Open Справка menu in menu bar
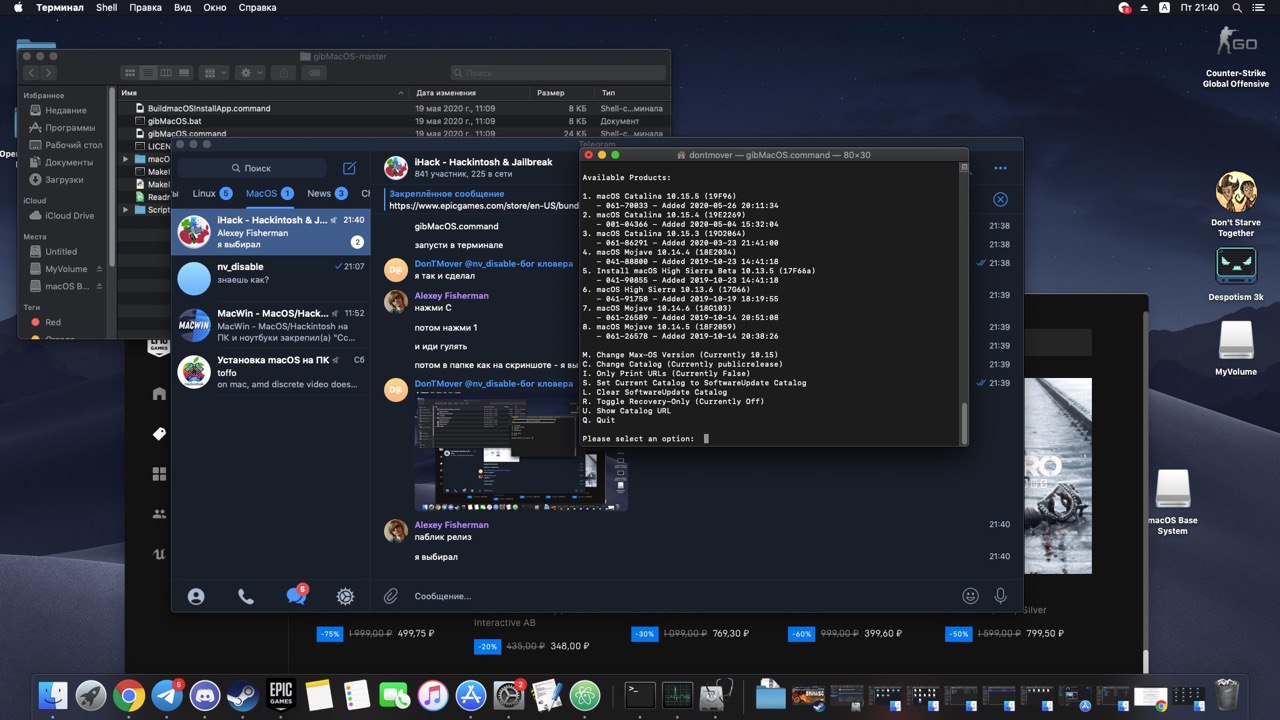1280x720 pixels. pyautogui.click(x=258, y=7)
